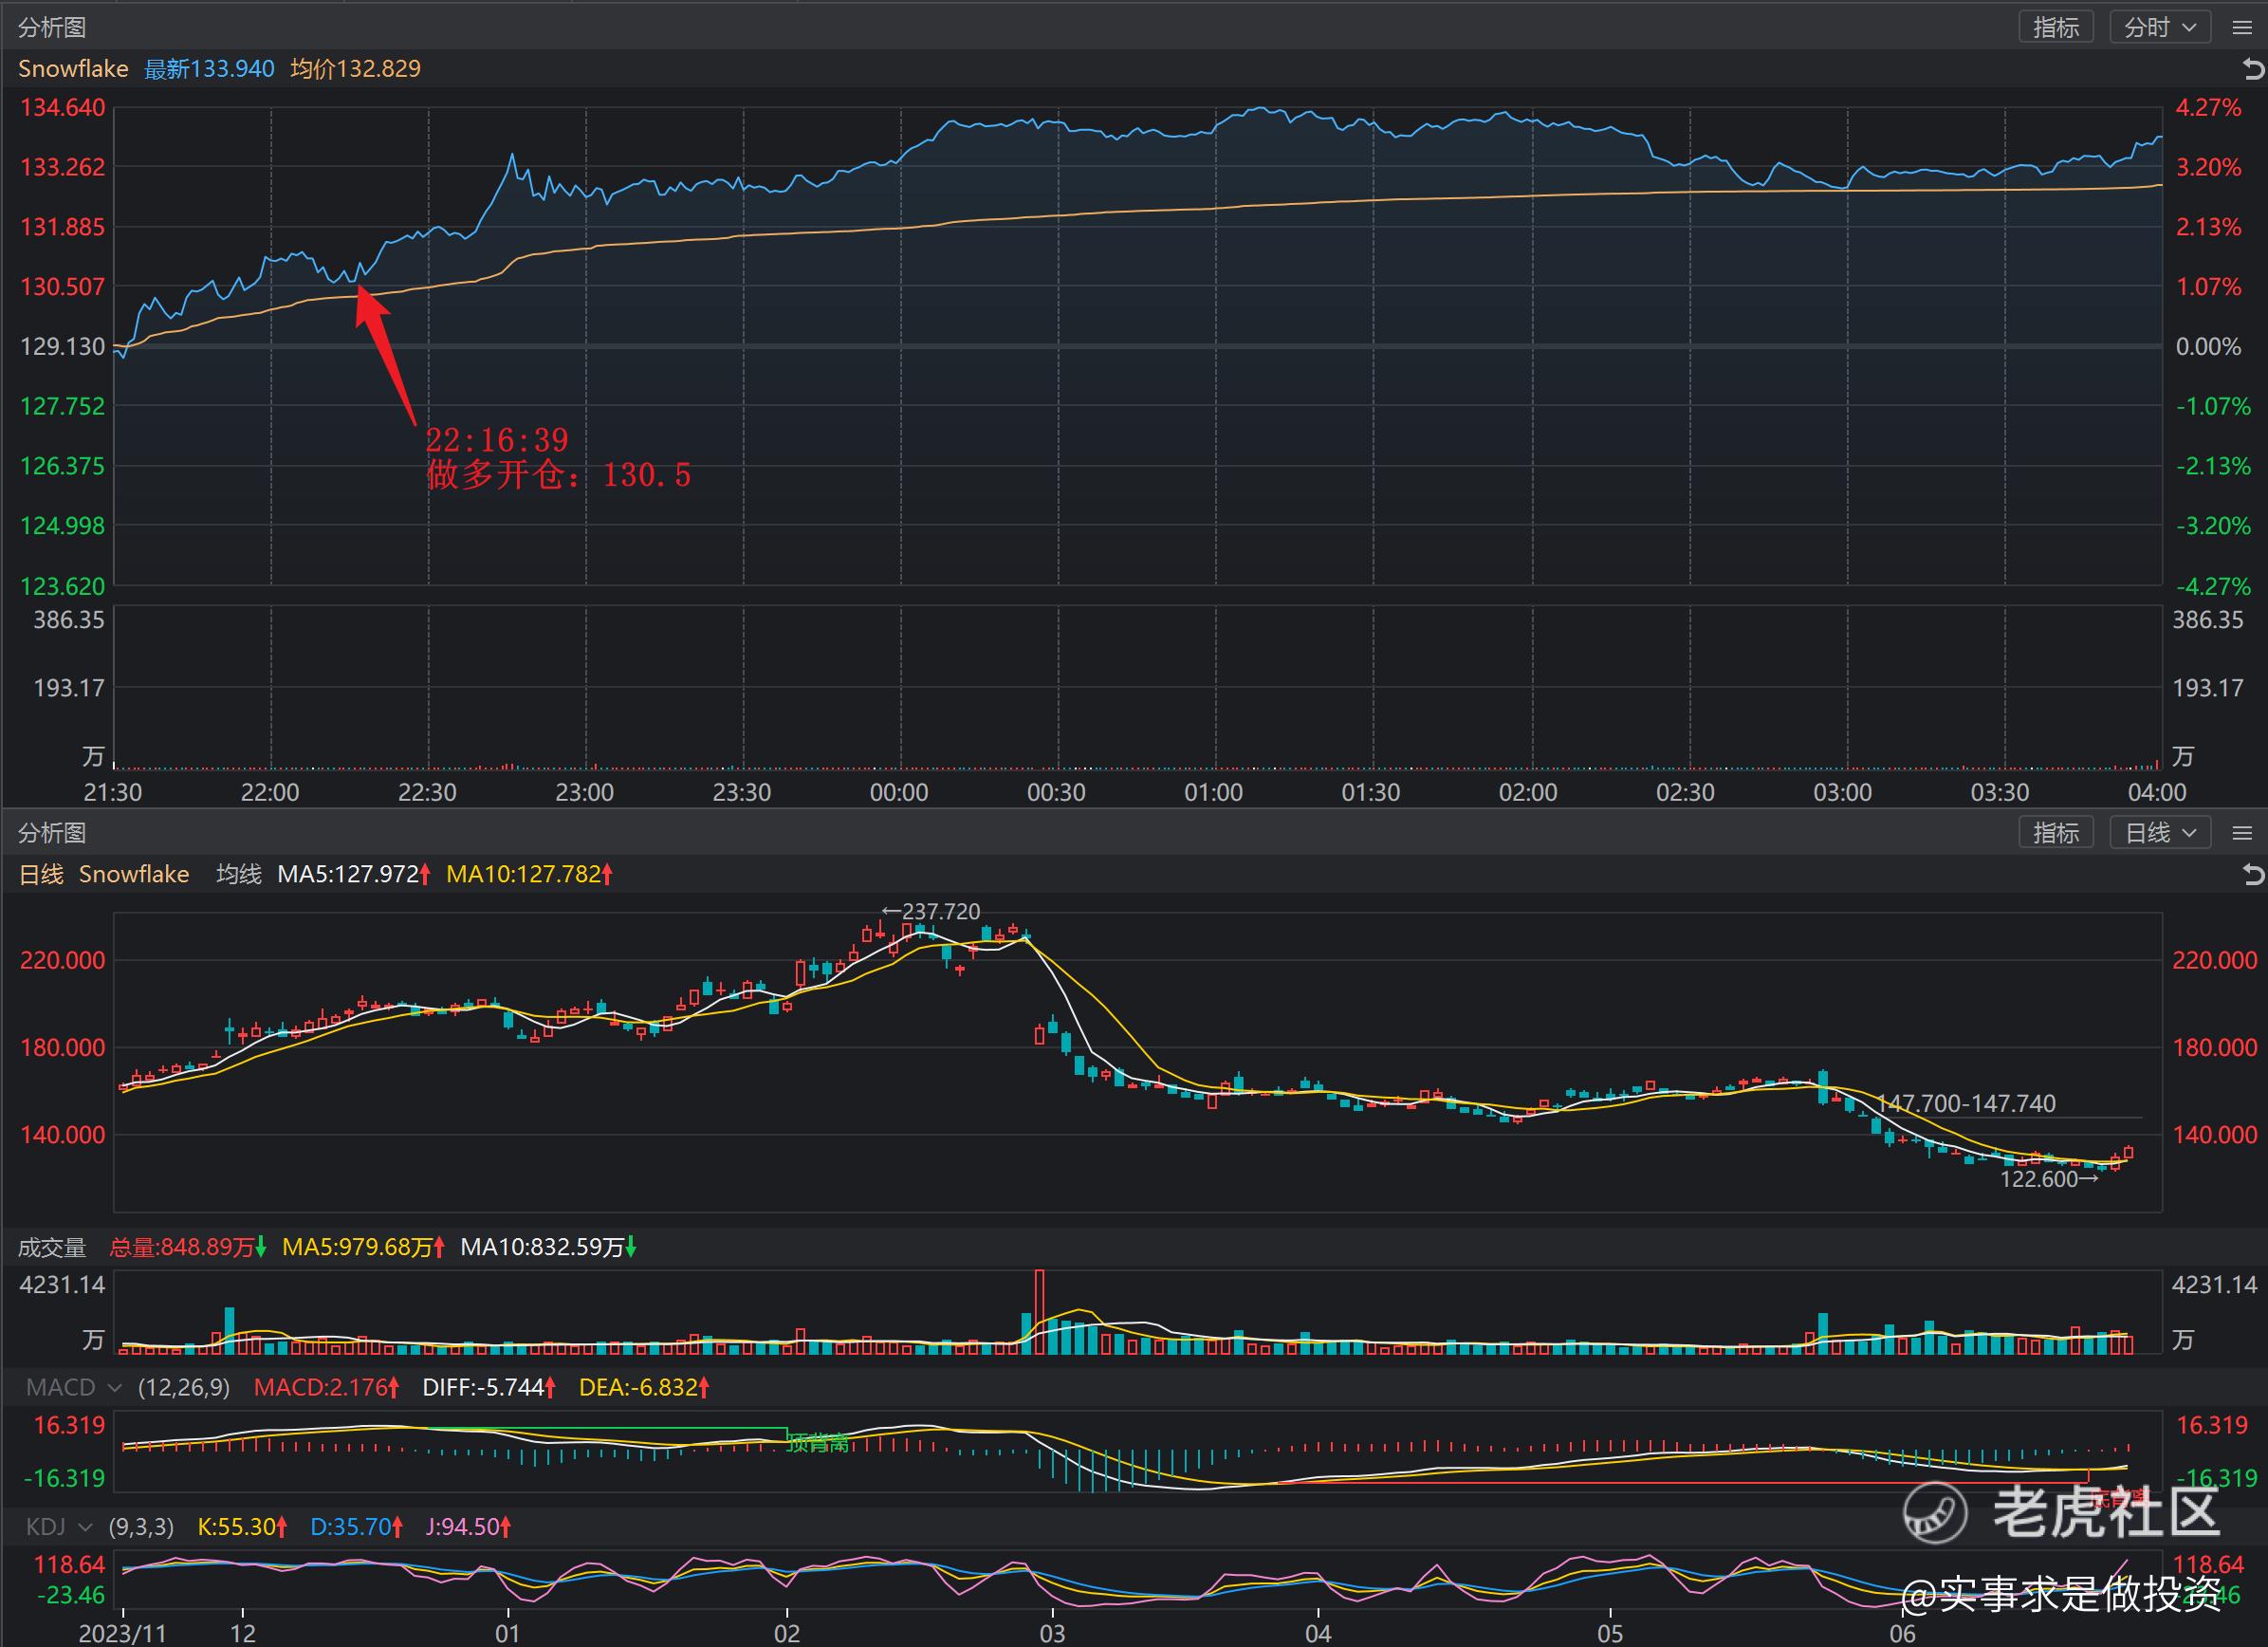Select the top 分析图 panel title
Viewport: 2268px width, 1647px height.
point(52,28)
